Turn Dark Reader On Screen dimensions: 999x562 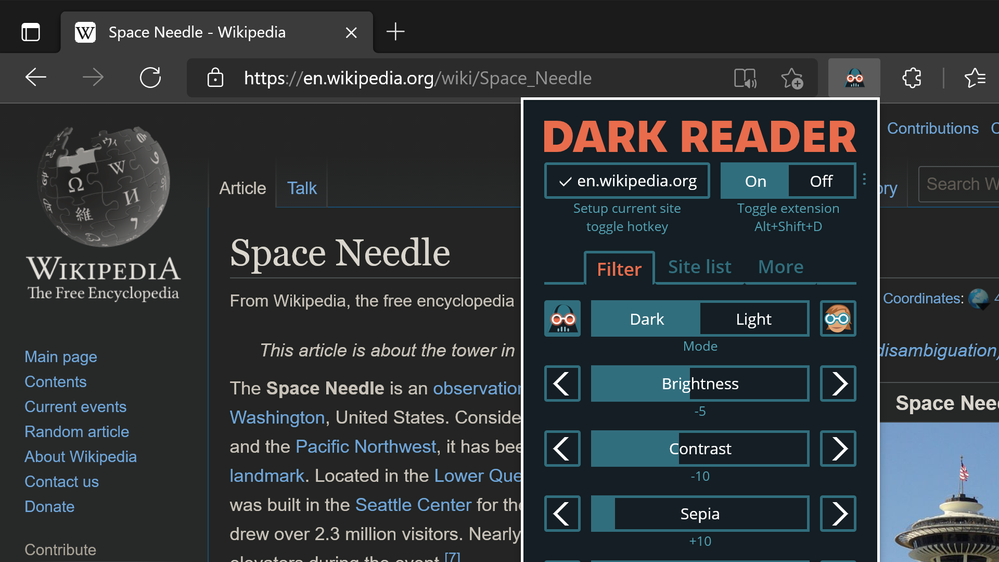click(755, 181)
